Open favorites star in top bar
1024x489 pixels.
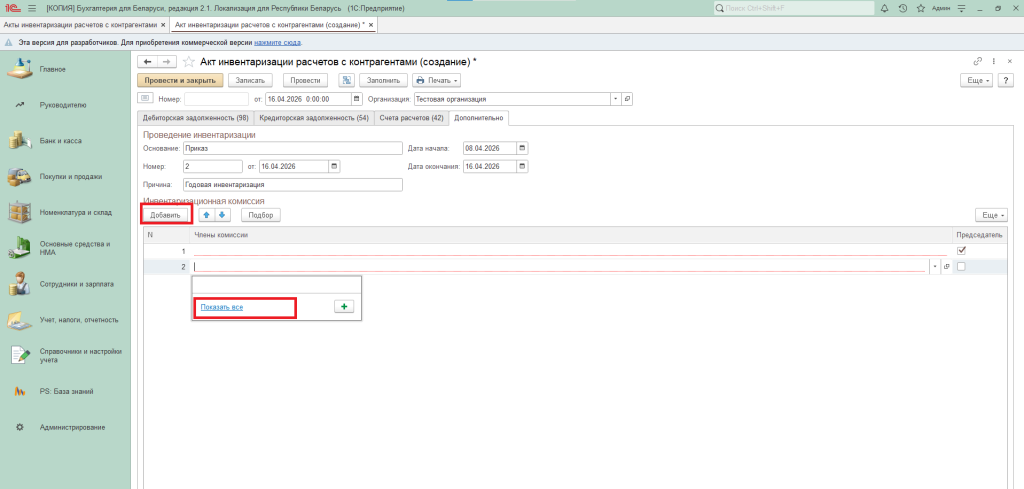point(919,8)
